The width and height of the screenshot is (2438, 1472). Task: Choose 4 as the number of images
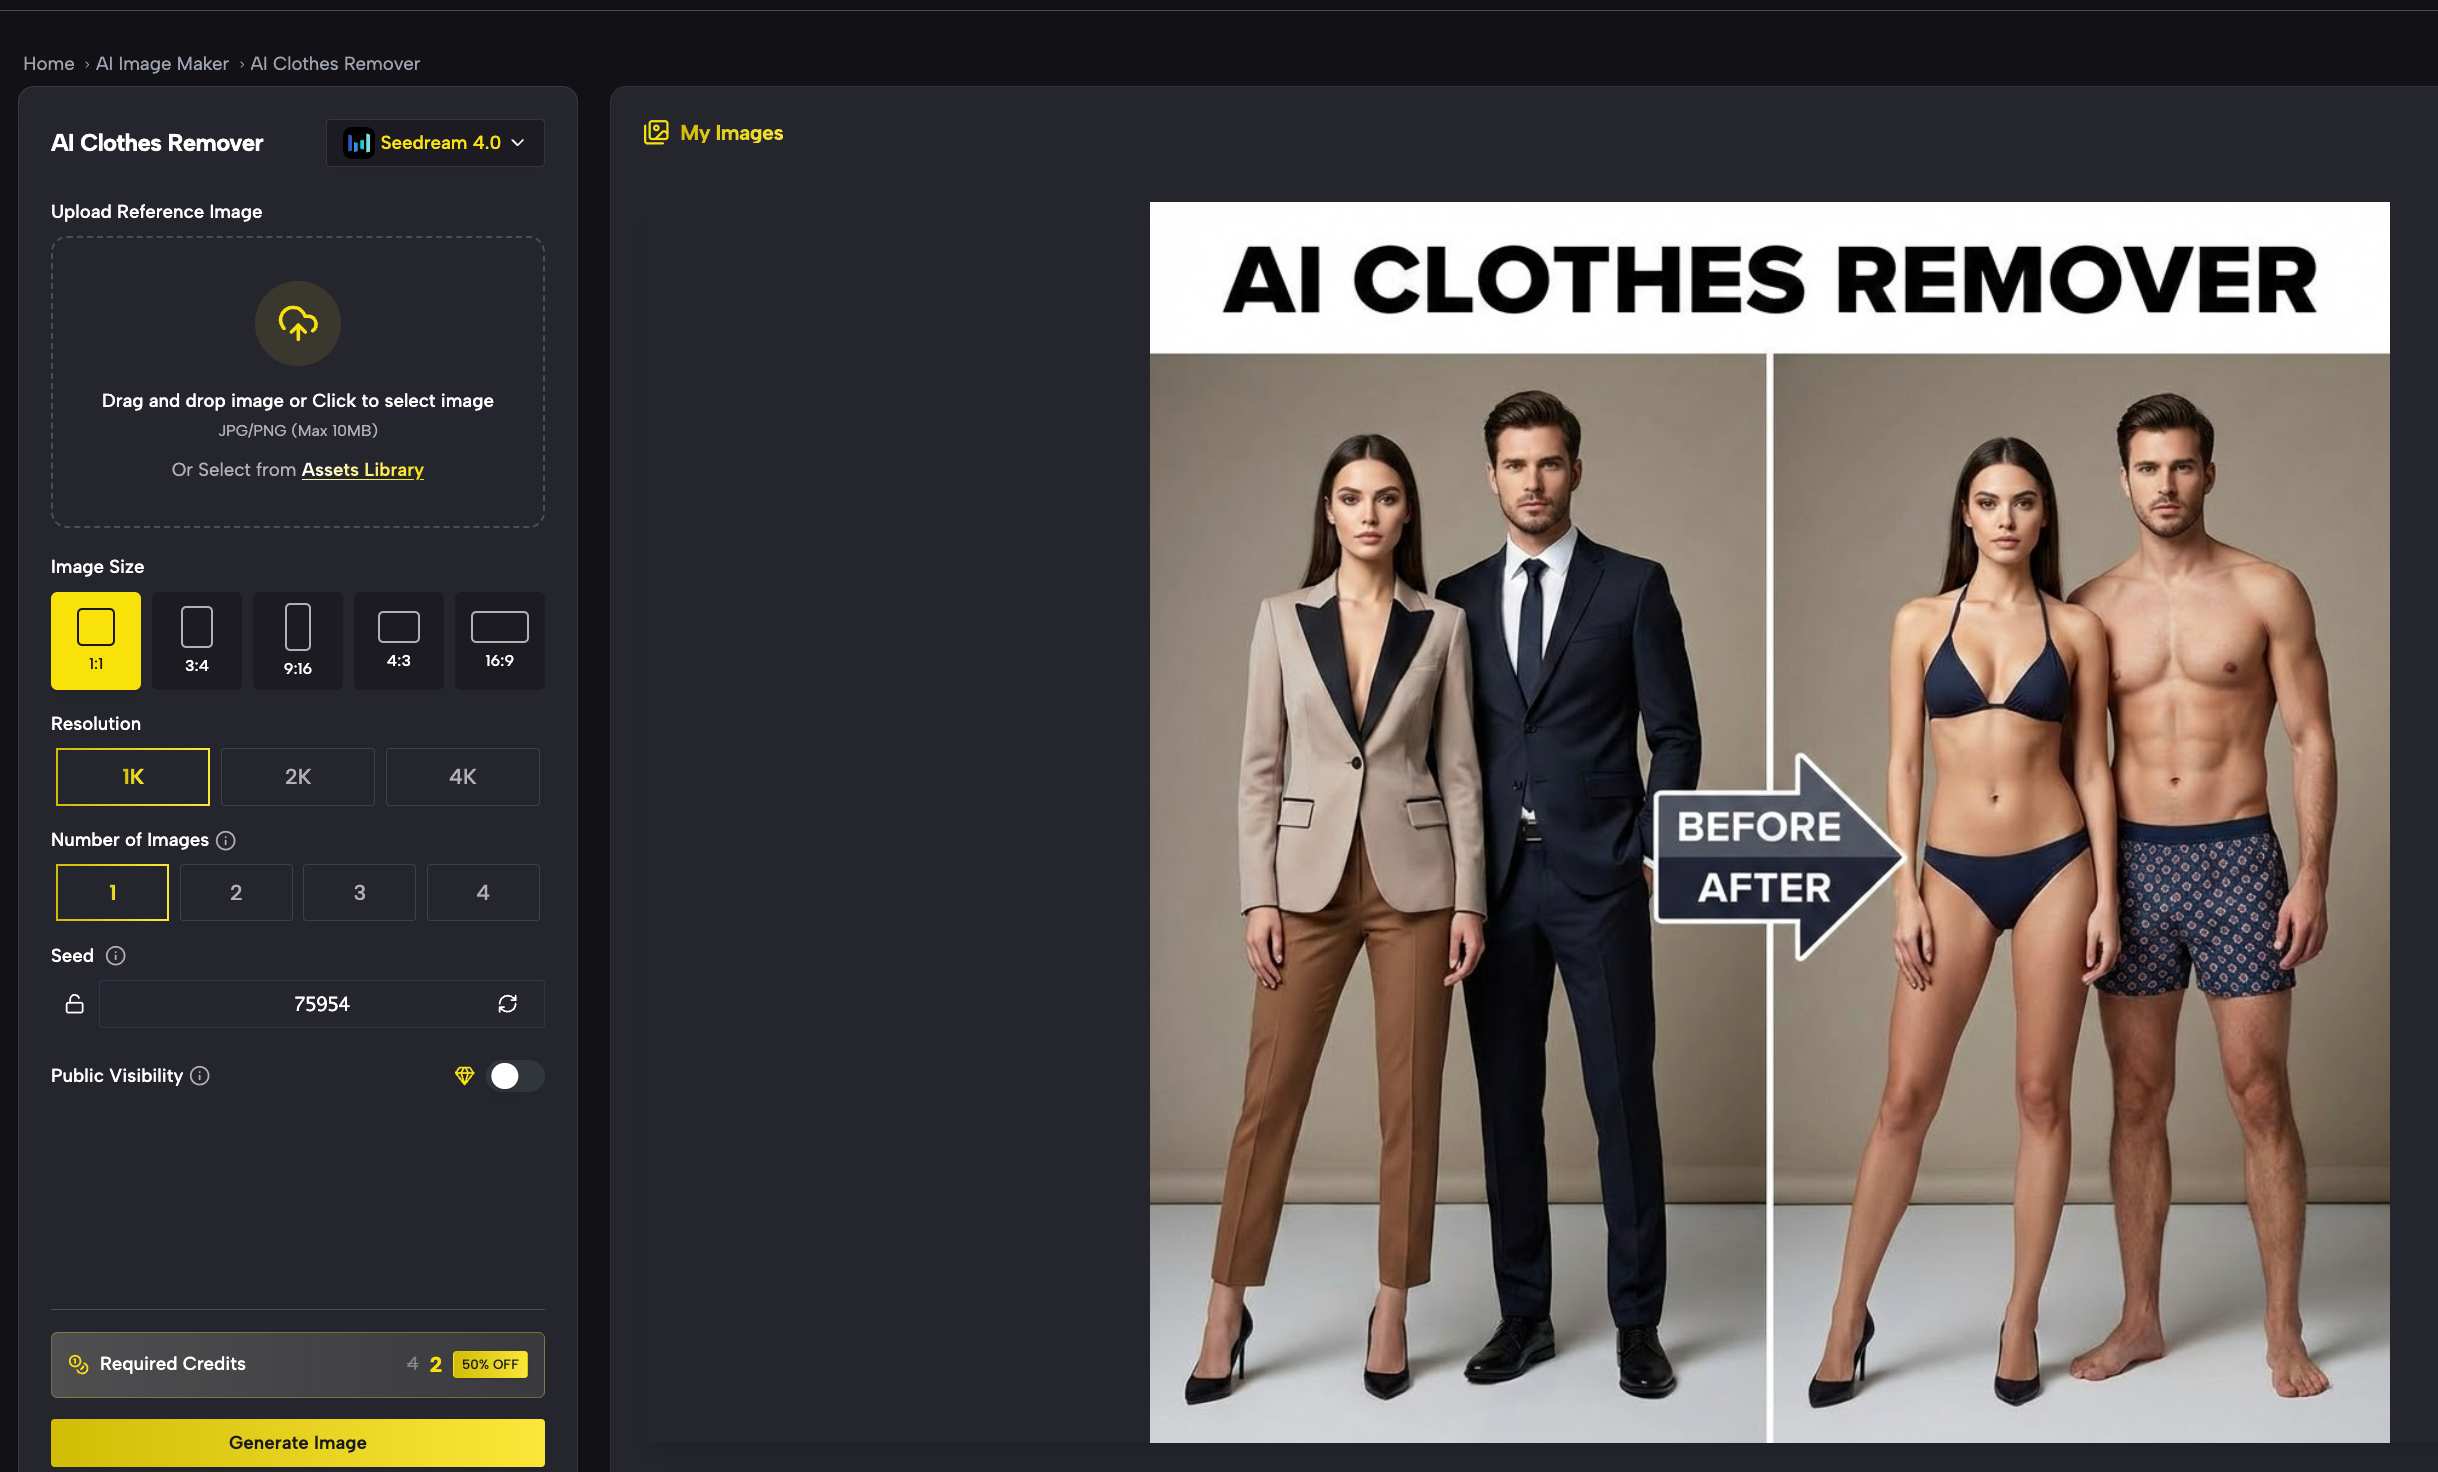(x=483, y=892)
